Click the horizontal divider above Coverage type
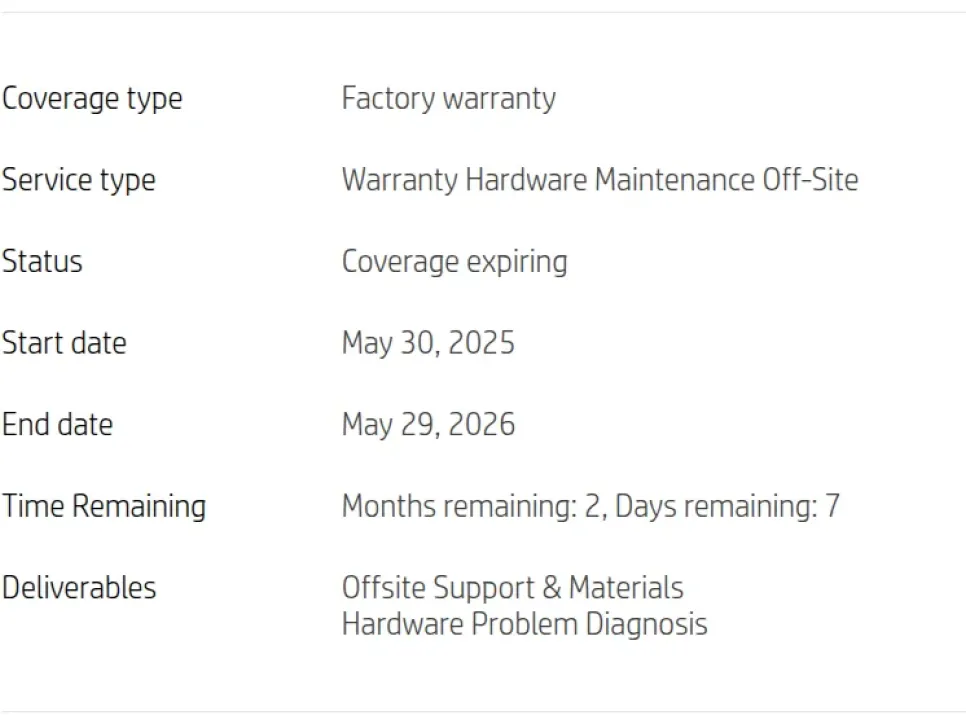This screenshot has width=966, height=724. click(x=483, y=12)
